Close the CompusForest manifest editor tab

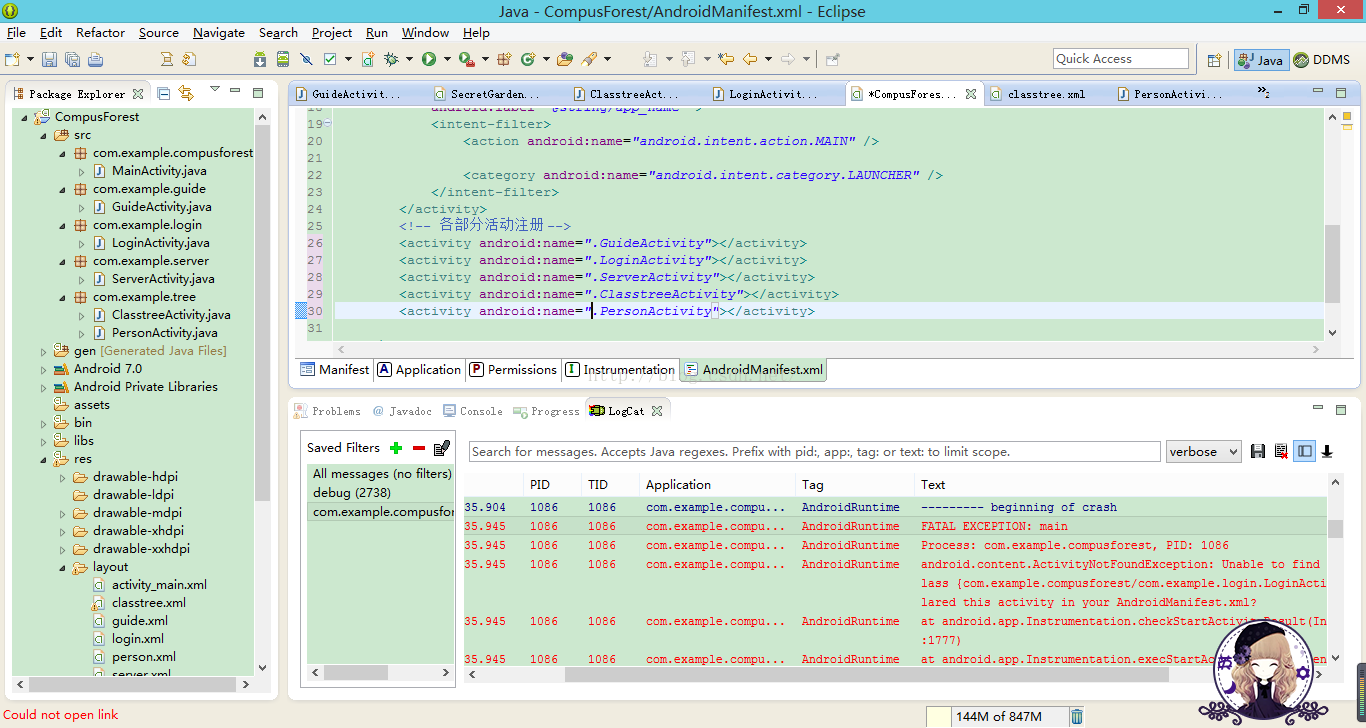[970, 95]
